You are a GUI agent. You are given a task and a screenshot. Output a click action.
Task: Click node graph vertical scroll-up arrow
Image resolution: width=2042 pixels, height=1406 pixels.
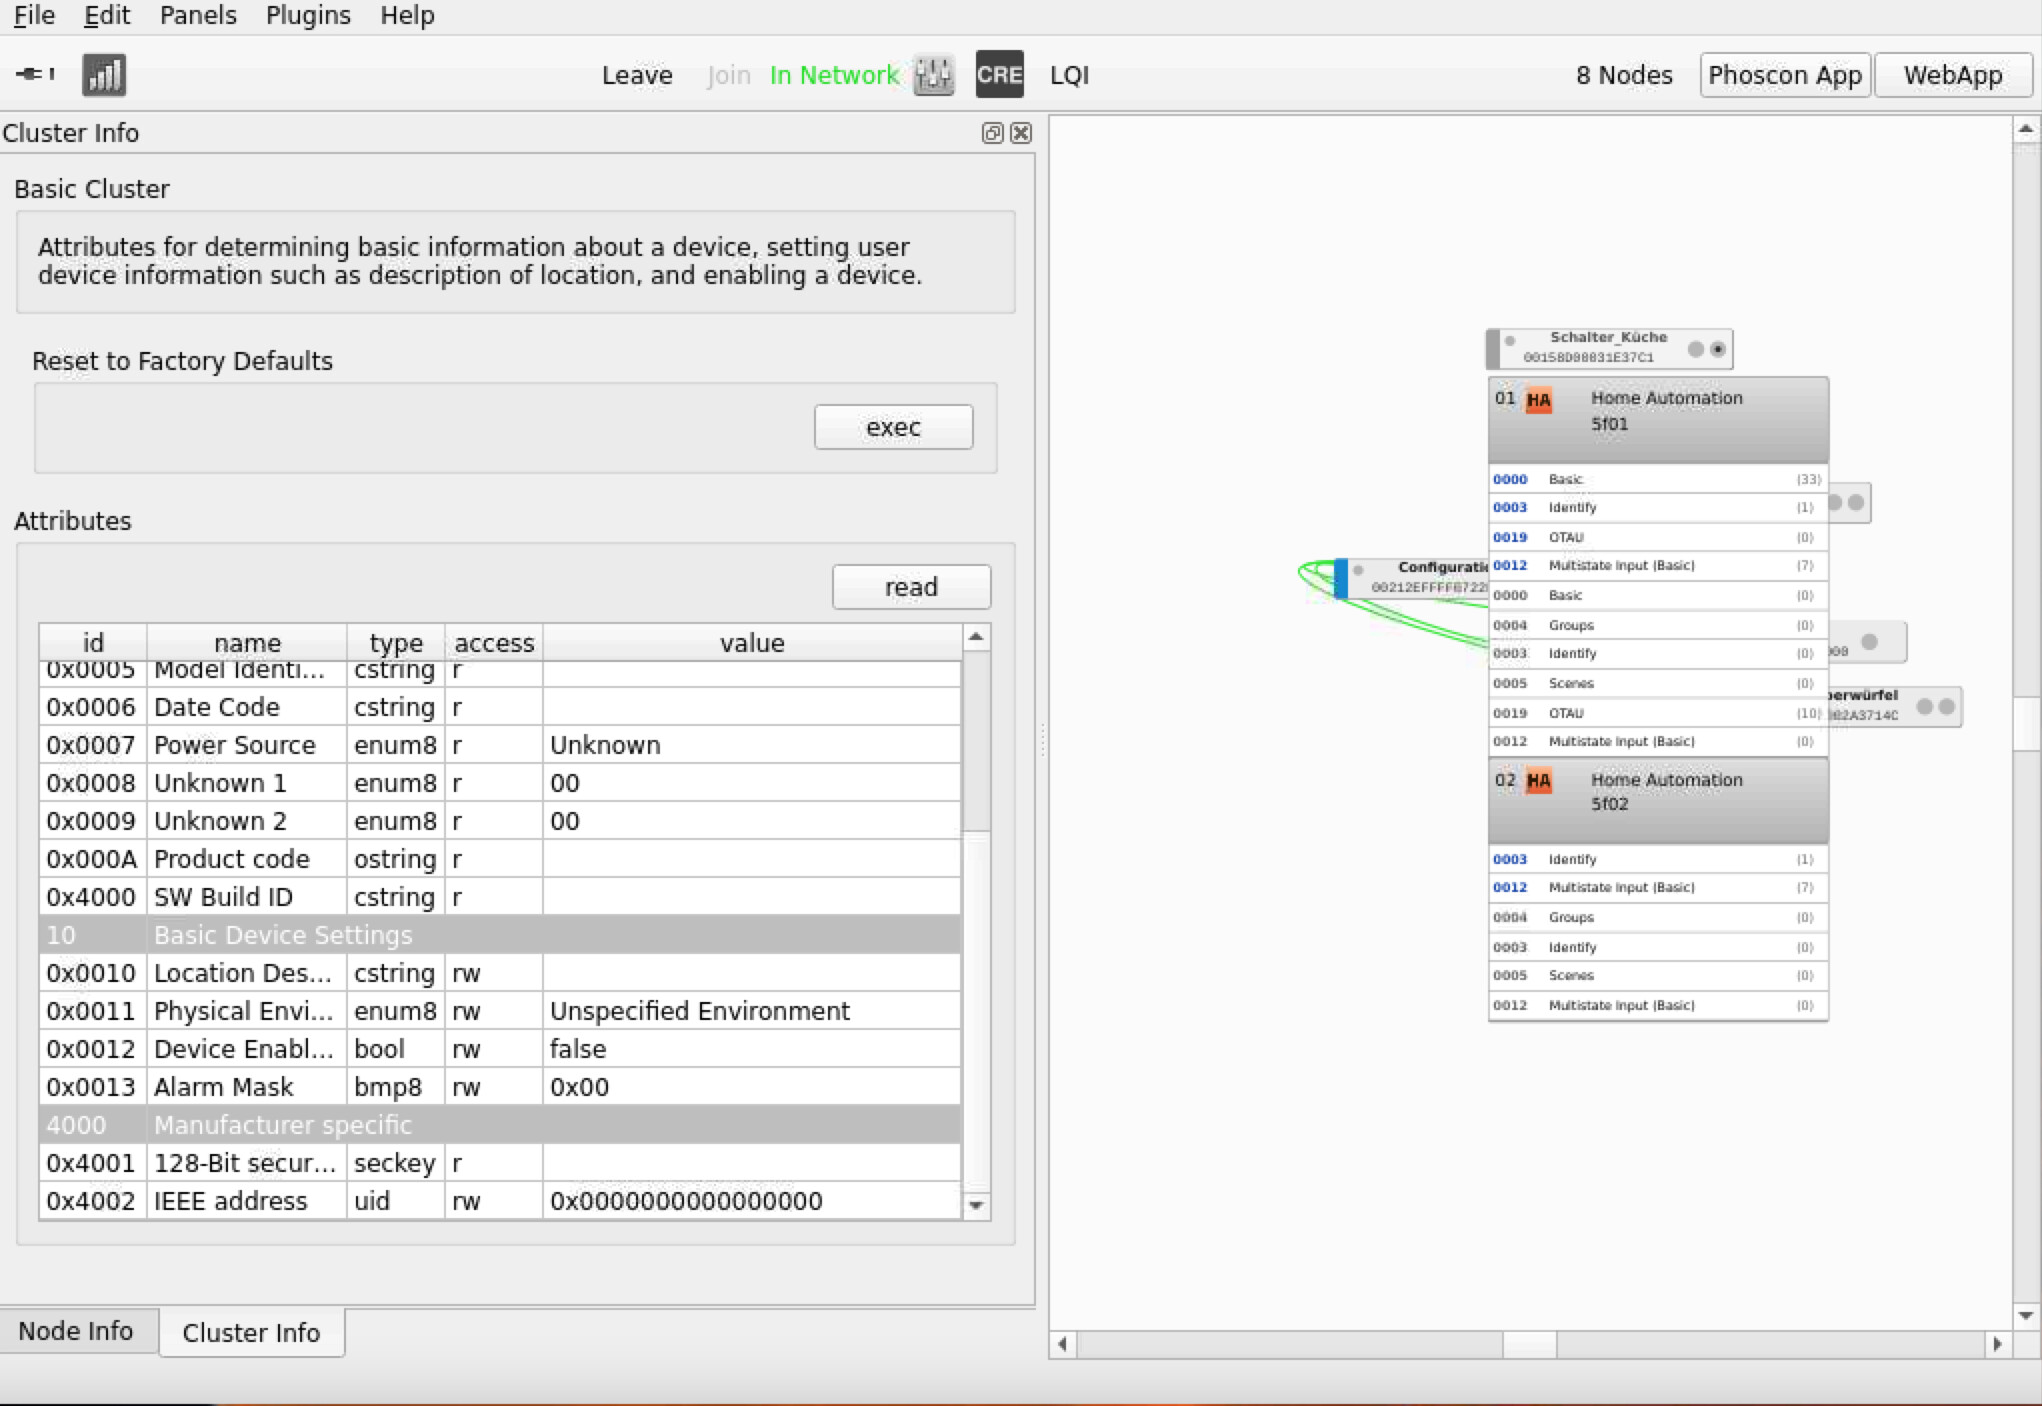pyautogui.click(x=2025, y=129)
